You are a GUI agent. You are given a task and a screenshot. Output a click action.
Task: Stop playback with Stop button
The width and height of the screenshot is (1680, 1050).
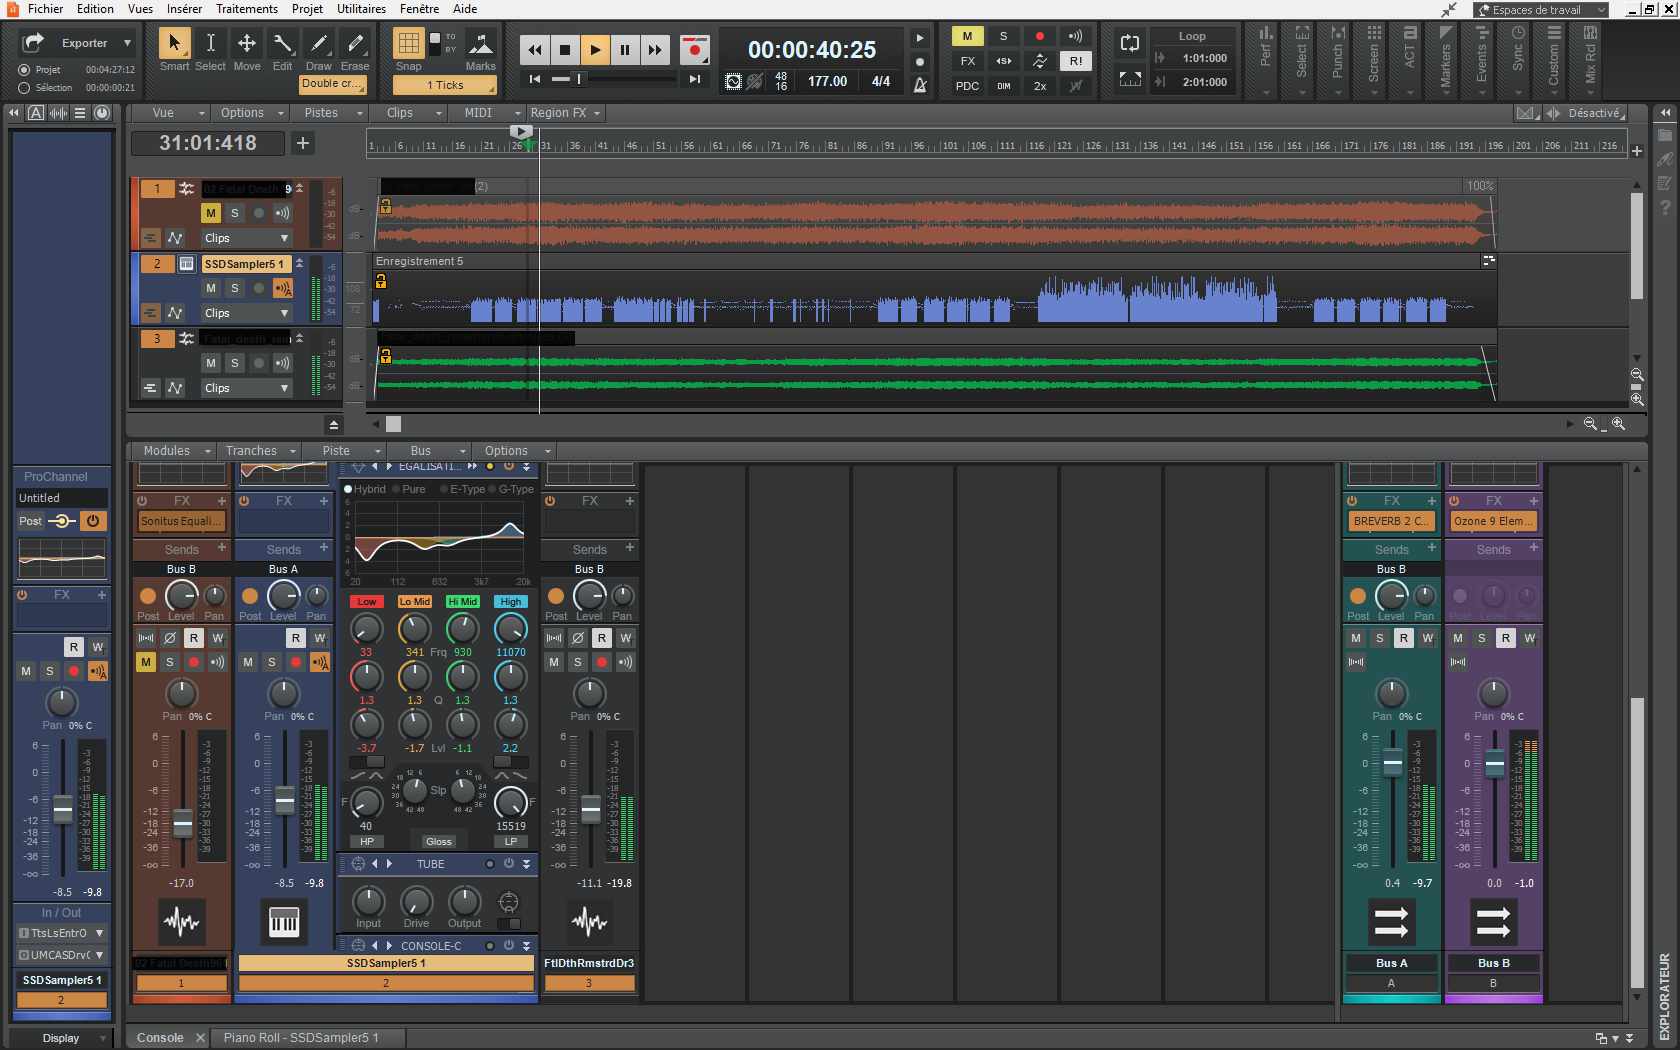click(565, 49)
